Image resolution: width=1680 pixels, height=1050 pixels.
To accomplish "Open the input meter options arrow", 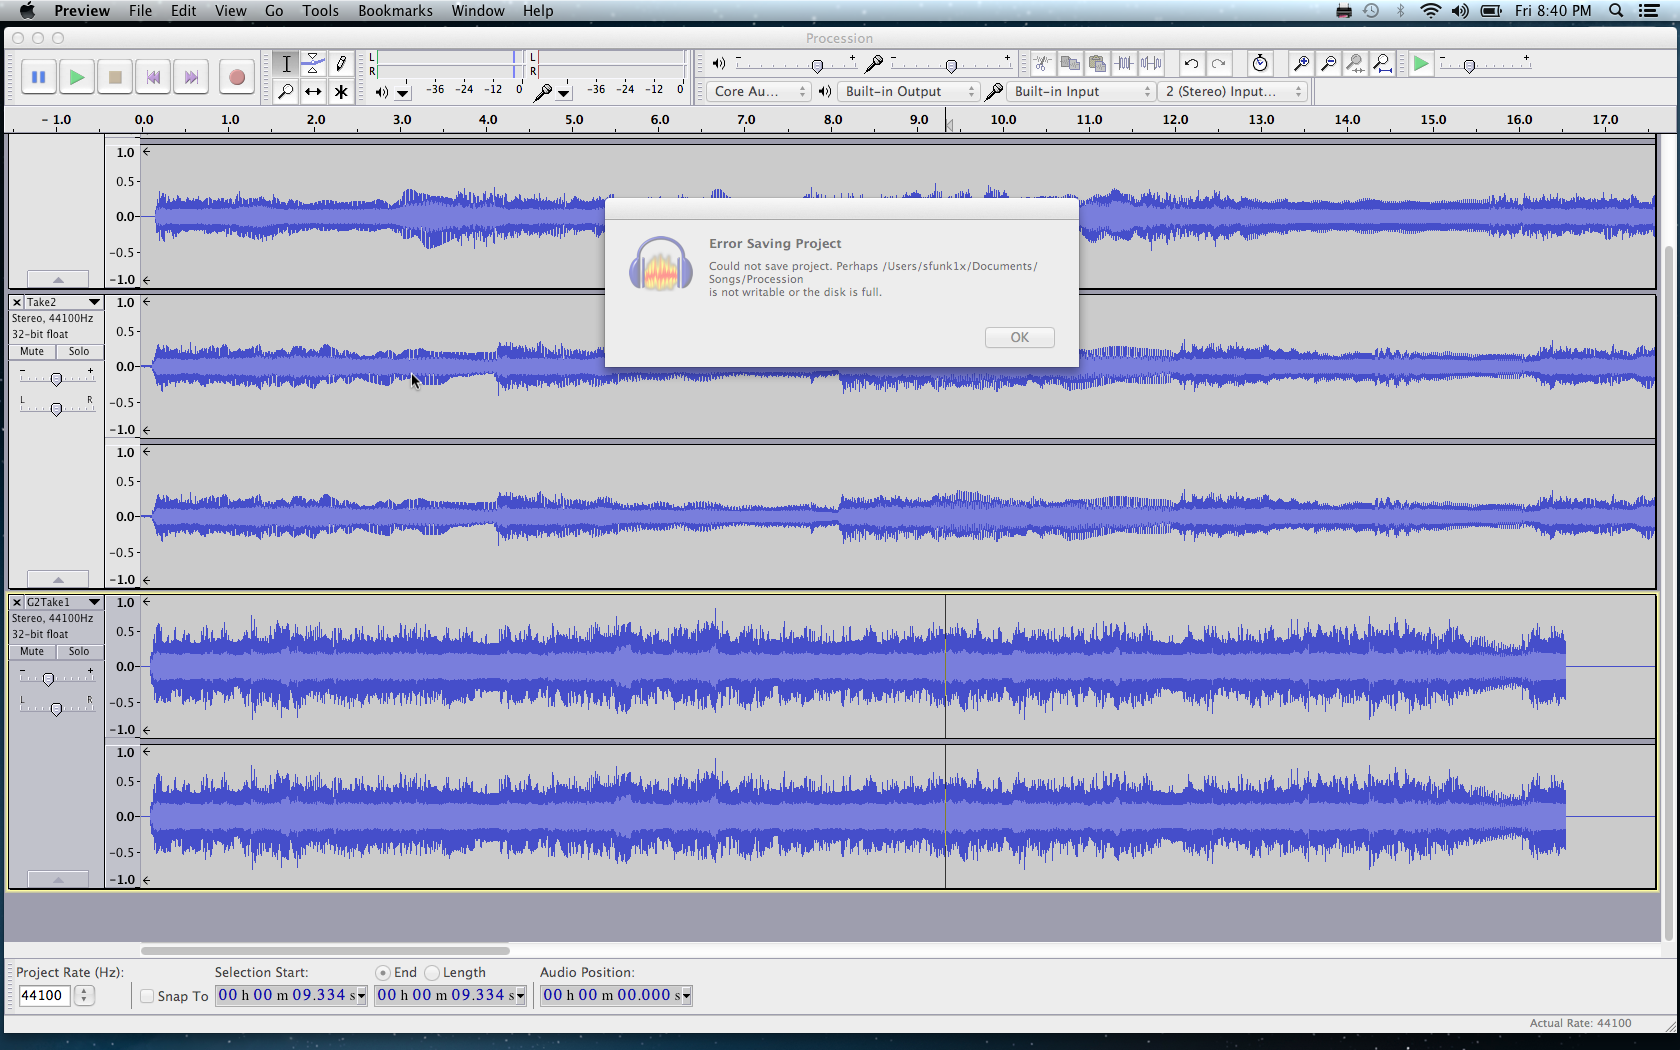I will [x=564, y=93].
